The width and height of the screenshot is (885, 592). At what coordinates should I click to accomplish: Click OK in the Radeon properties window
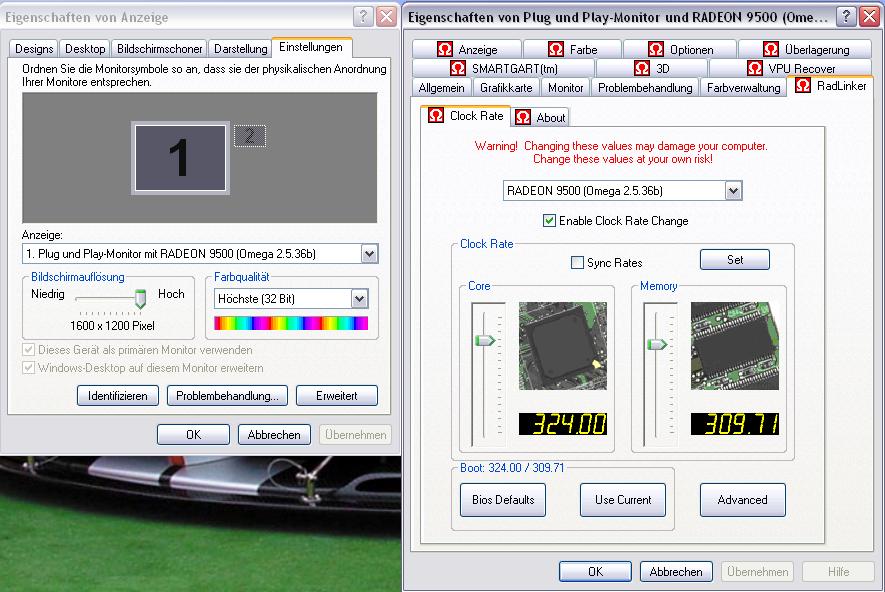pyautogui.click(x=595, y=572)
